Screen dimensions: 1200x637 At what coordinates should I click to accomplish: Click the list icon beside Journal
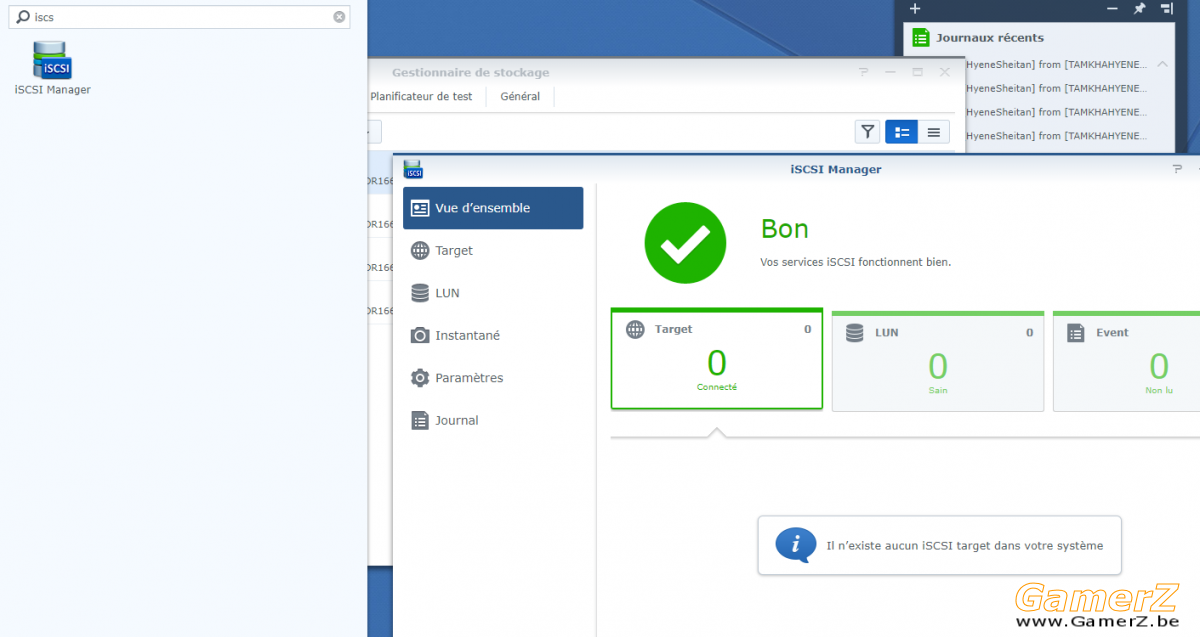point(420,420)
